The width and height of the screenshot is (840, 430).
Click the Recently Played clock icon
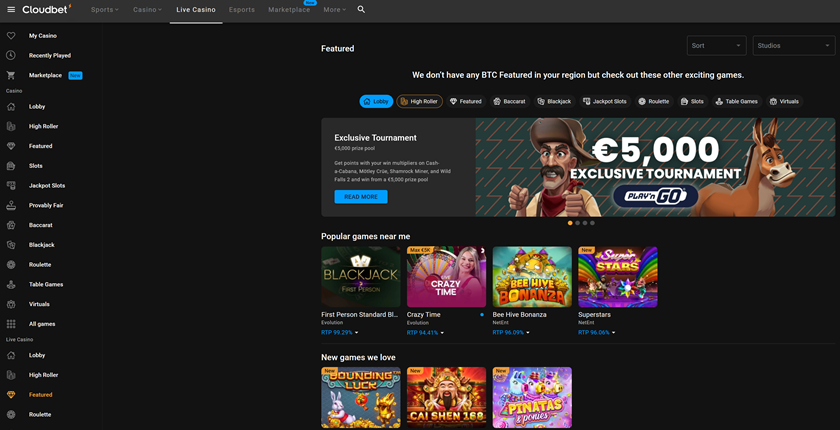[11, 56]
